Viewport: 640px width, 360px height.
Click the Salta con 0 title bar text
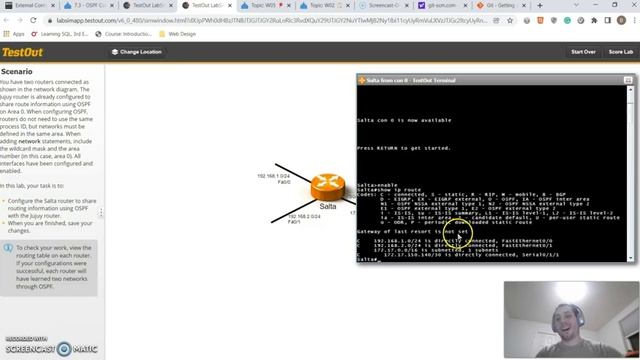[411, 80]
